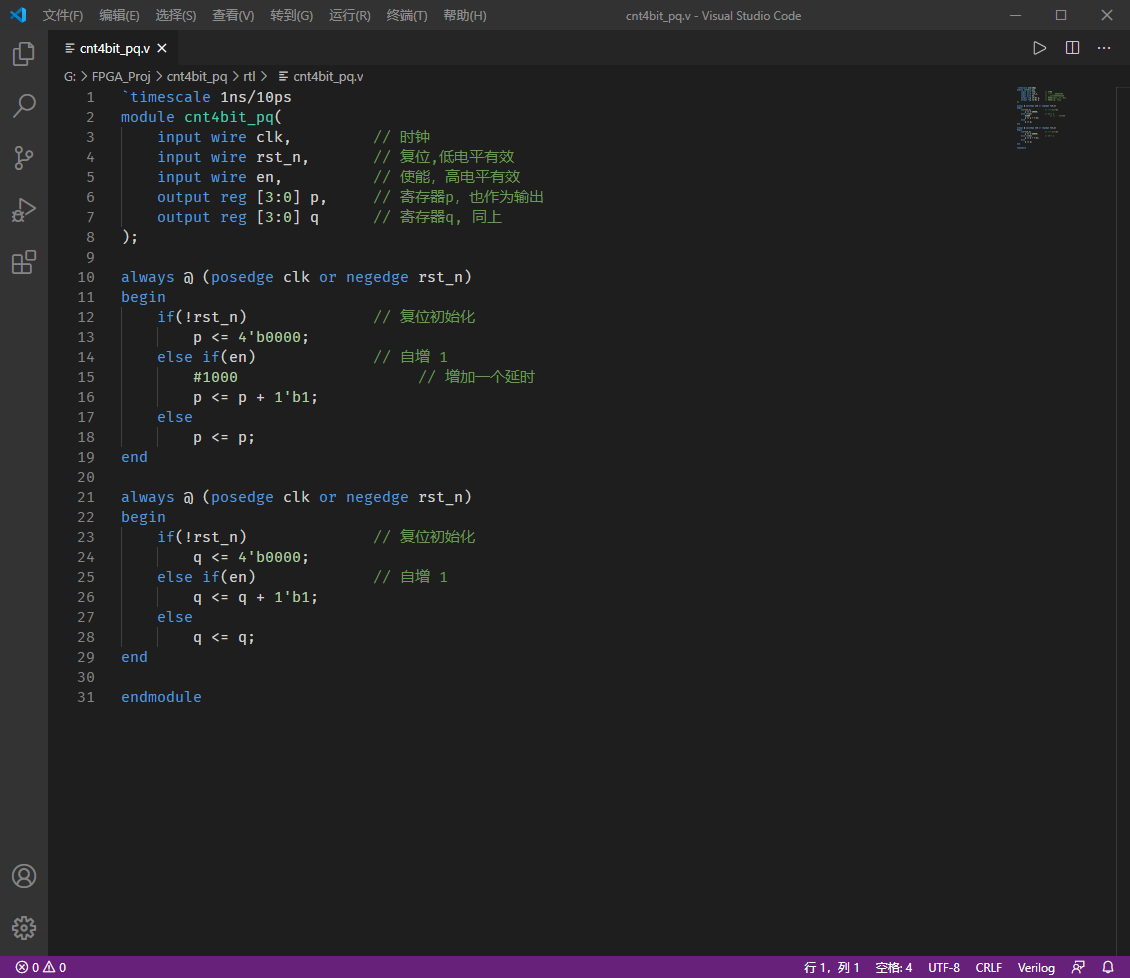Expand the rtl folder breadcrumb
This screenshot has width=1130, height=978.
coord(249,76)
